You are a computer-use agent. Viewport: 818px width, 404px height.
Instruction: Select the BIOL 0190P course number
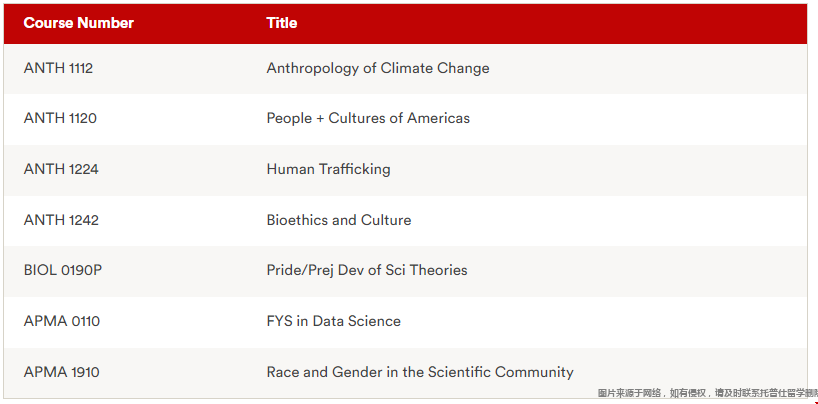[63, 270]
